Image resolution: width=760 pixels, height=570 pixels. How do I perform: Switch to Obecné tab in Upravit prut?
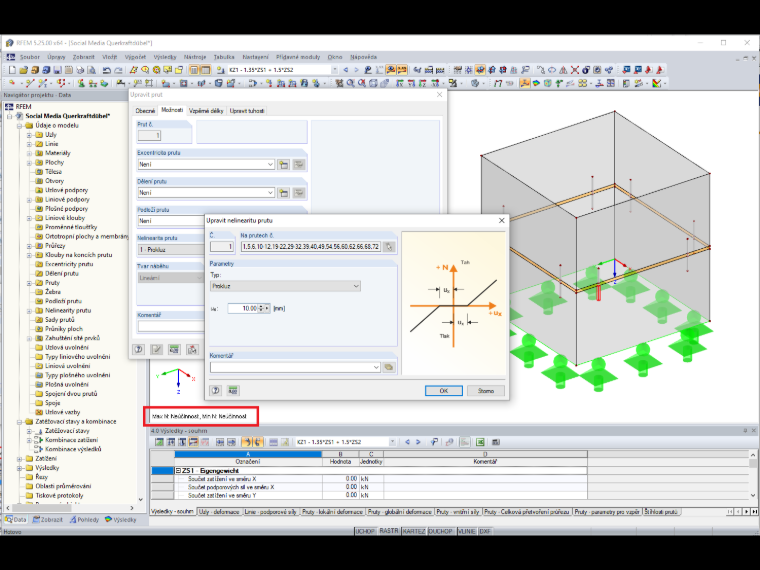(145, 111)
